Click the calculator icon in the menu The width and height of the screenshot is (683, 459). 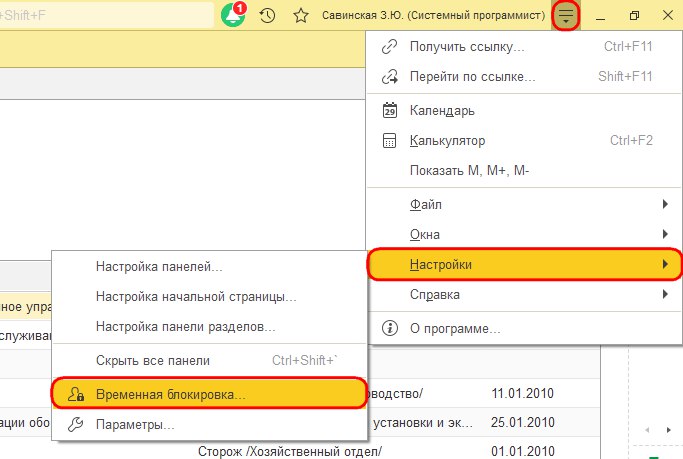click(389, 141)
